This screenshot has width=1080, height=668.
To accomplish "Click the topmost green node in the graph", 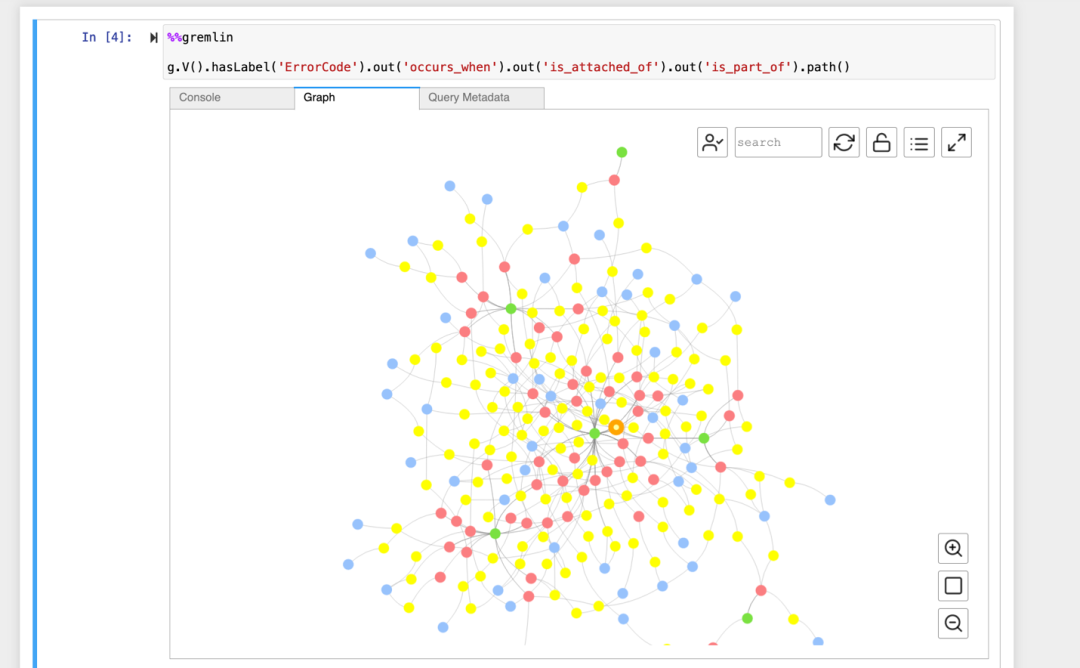I will coord(622,152).
